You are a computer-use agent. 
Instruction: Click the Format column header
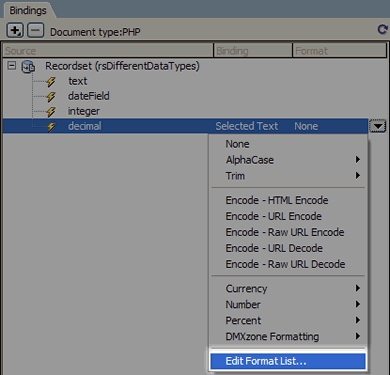pyautogui.click(x=340, y=51)
